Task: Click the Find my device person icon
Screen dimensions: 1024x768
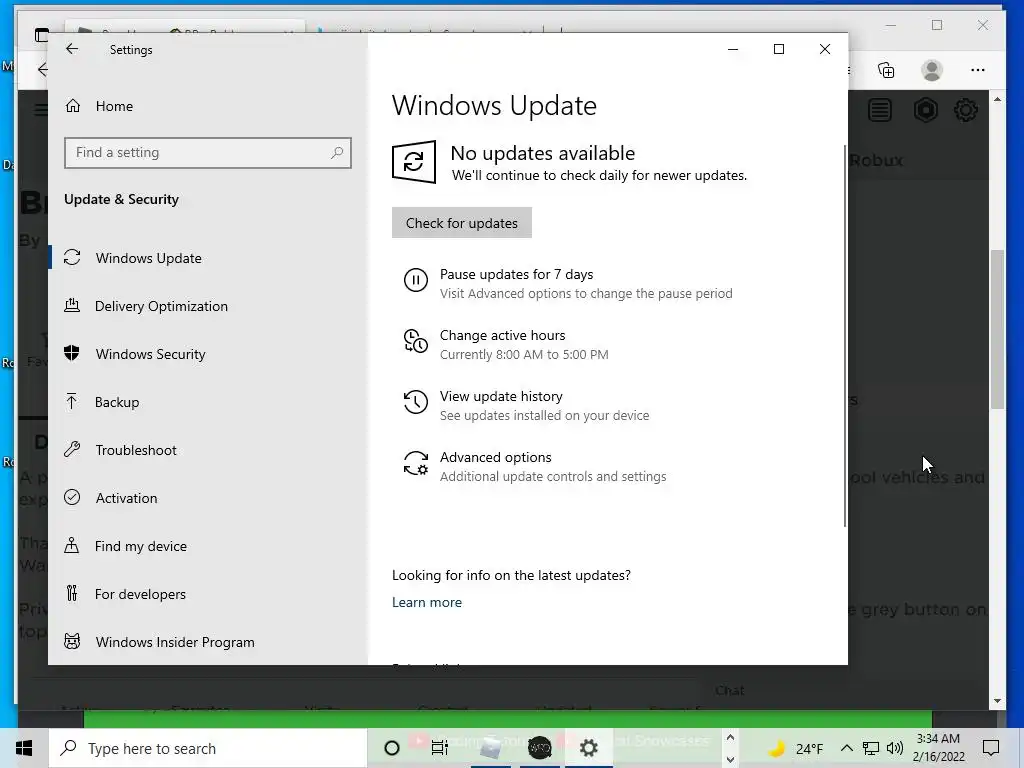Action: pyautogui.click(x=72, y=545)
